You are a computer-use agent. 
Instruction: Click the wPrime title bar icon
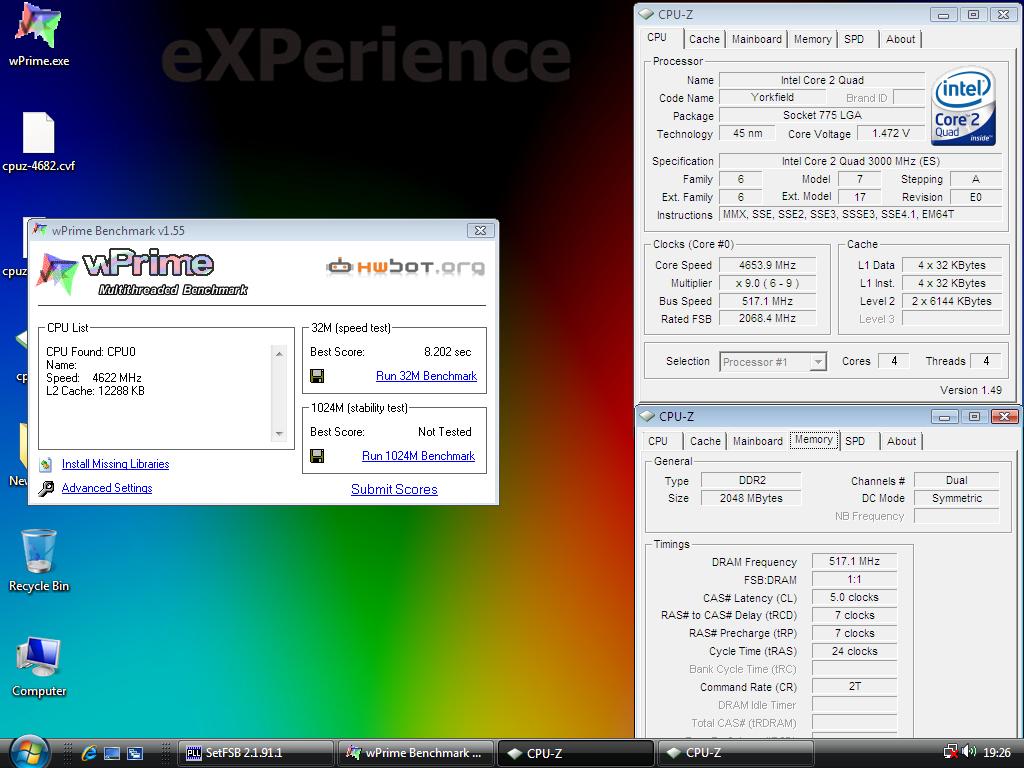[x=40, y=230]
